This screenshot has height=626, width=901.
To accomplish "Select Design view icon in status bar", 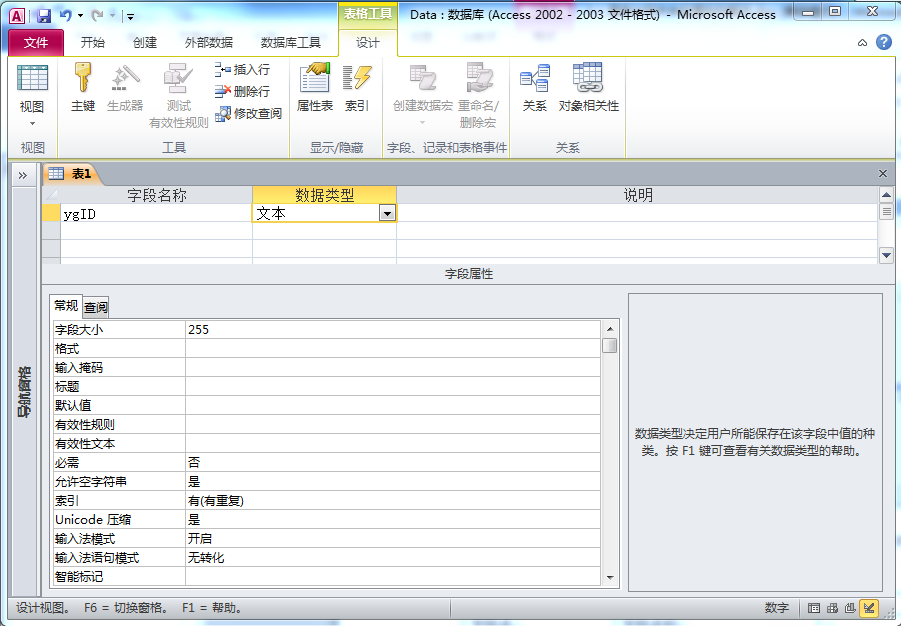I will click(869, 608).
